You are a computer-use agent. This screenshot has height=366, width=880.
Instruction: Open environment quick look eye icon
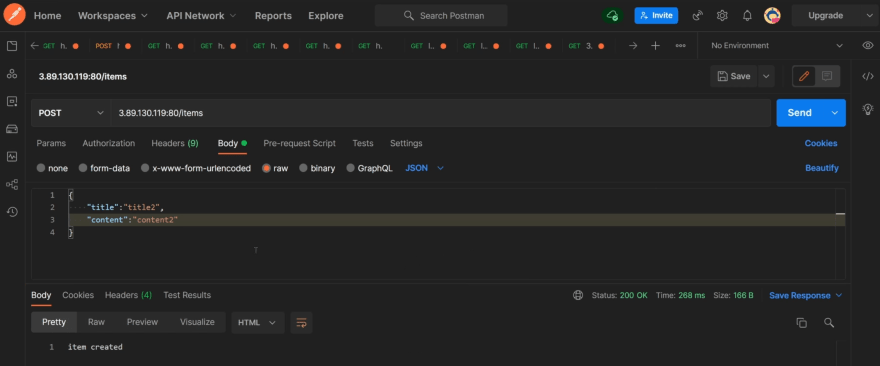coord(867,45)
